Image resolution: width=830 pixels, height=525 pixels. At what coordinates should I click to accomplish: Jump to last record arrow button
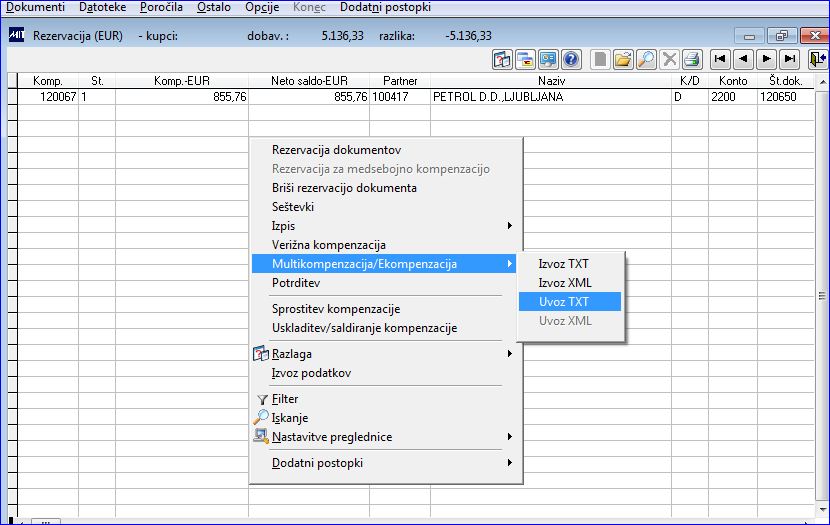pos(790,59)
